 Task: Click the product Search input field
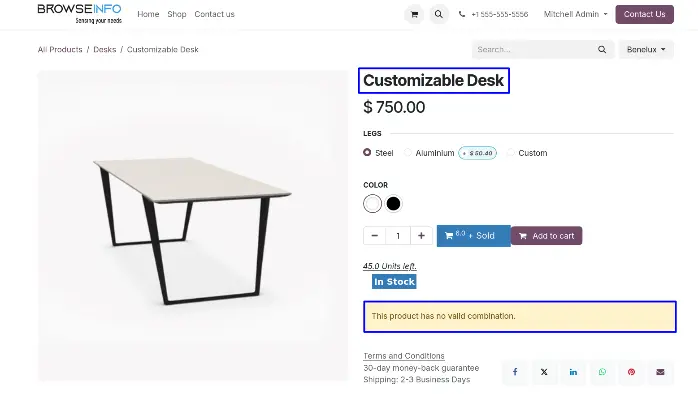coord(535,49)
